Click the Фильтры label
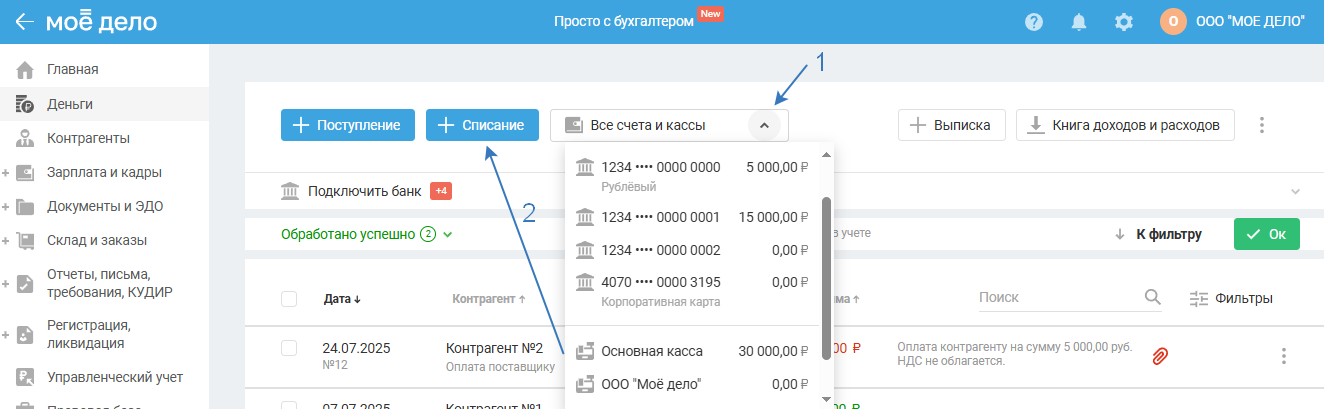The image size is (1324, 409). (1244, 298)
